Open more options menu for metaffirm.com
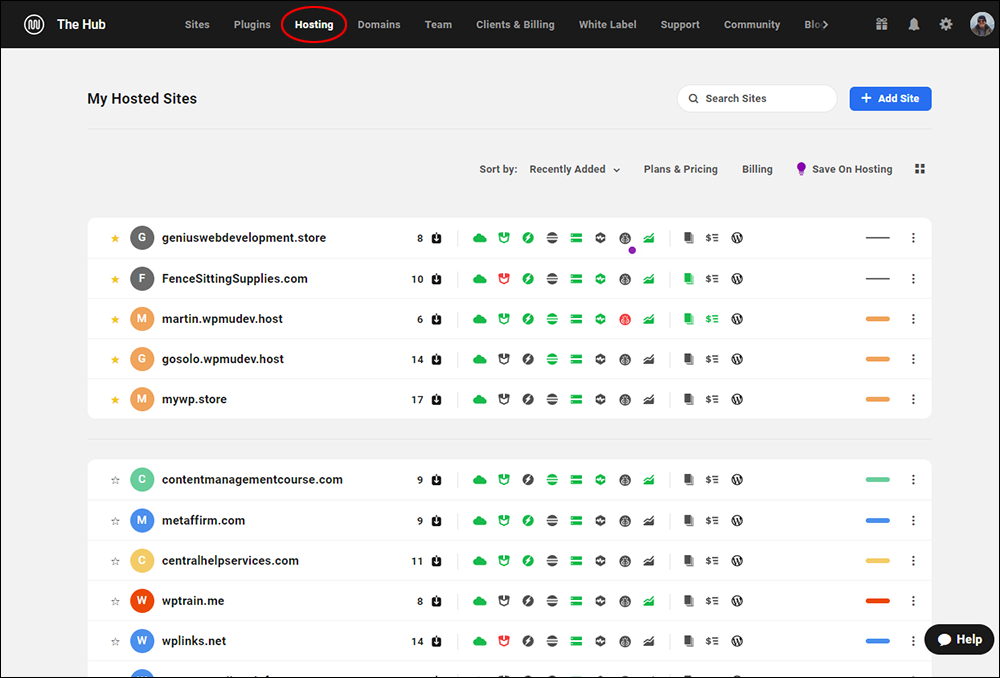 (913, 520)
